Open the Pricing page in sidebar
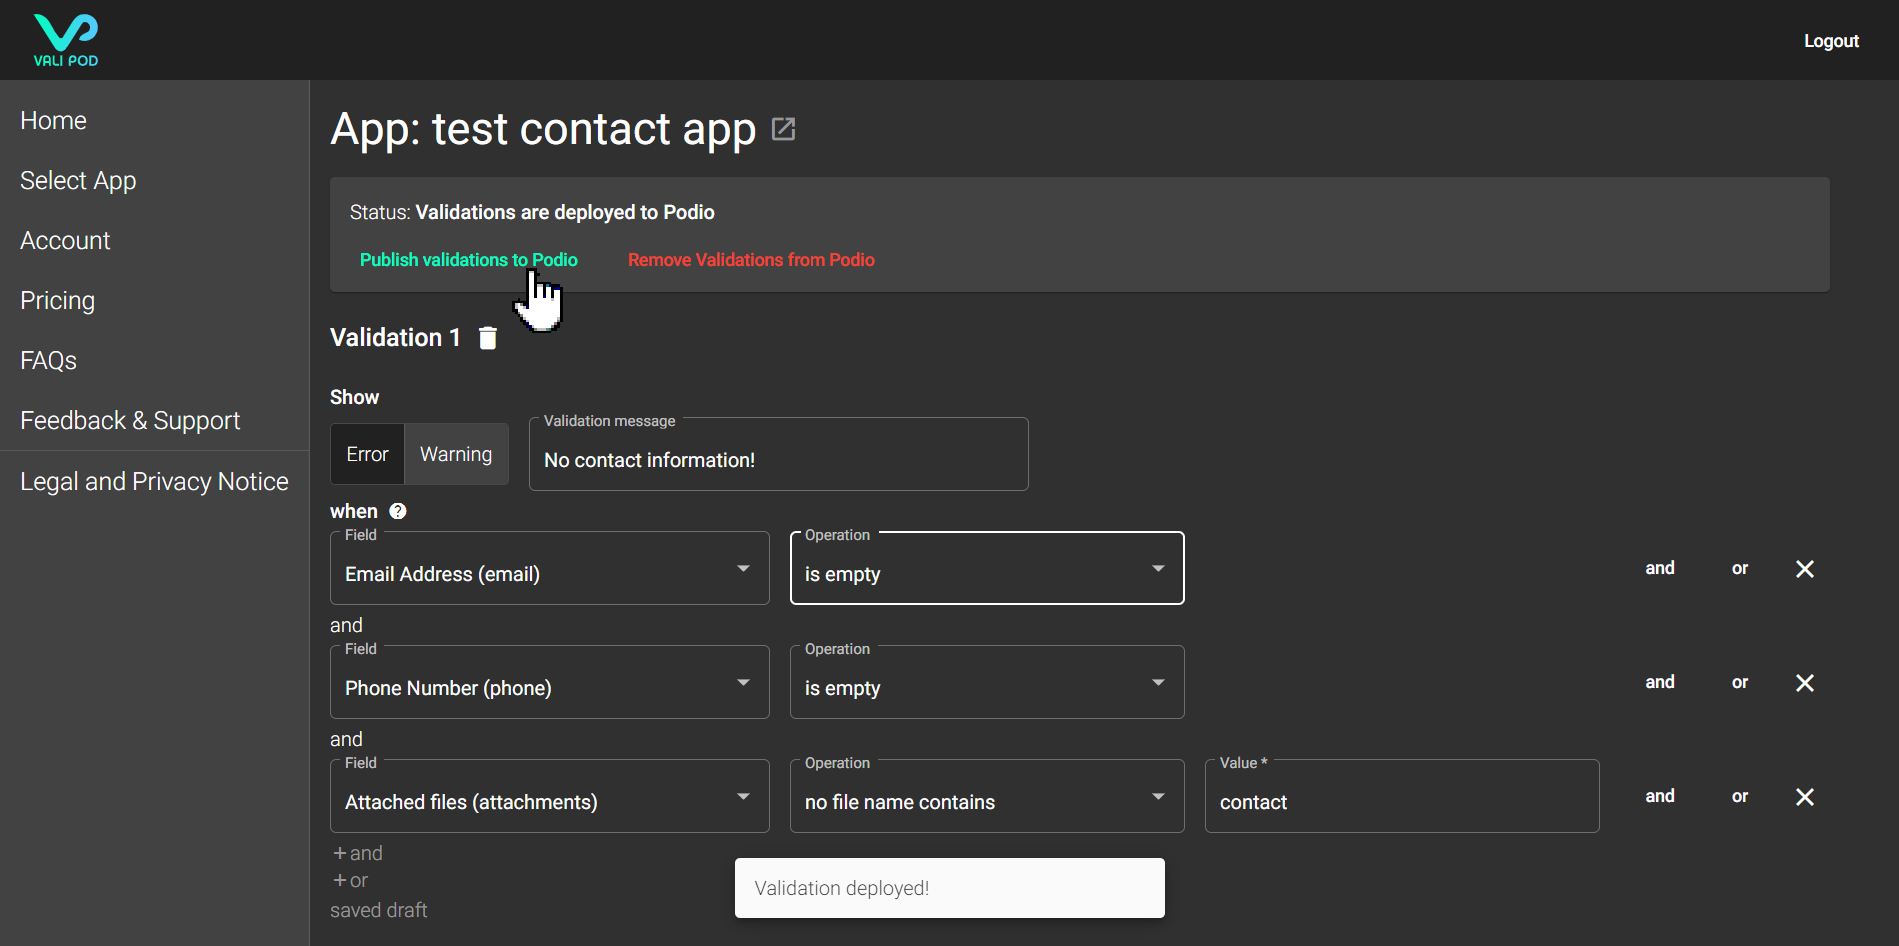This screenshot has height=946, width=1899. tap(57, 300)
